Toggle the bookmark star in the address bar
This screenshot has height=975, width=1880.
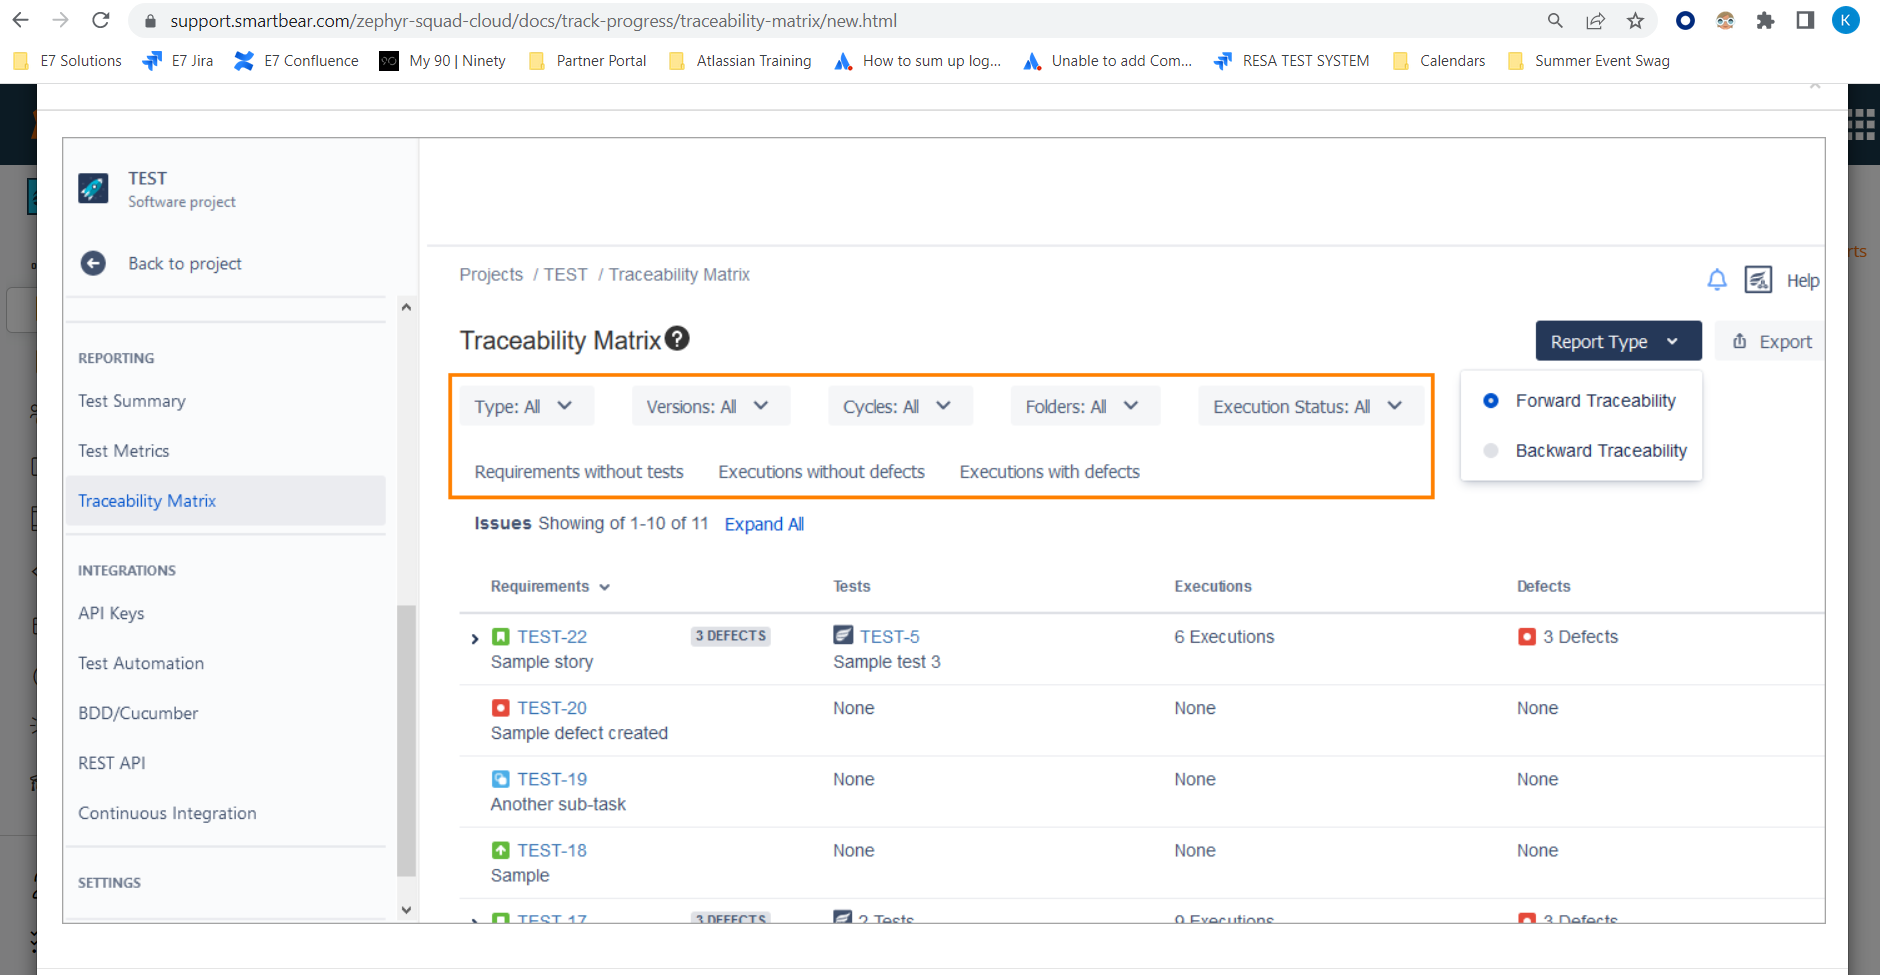pos(1633,20)
